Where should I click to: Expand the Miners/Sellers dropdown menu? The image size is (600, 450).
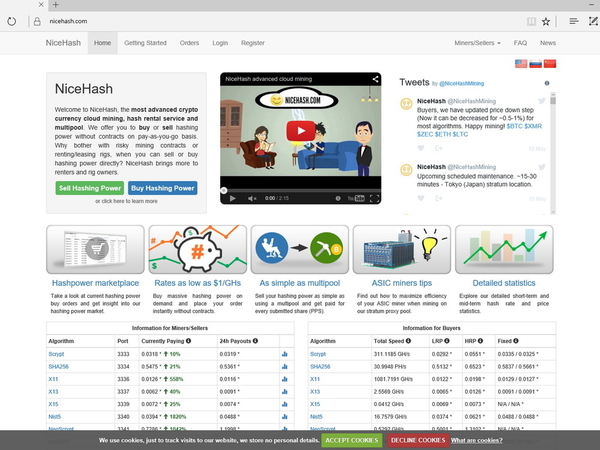coord(477,43)
